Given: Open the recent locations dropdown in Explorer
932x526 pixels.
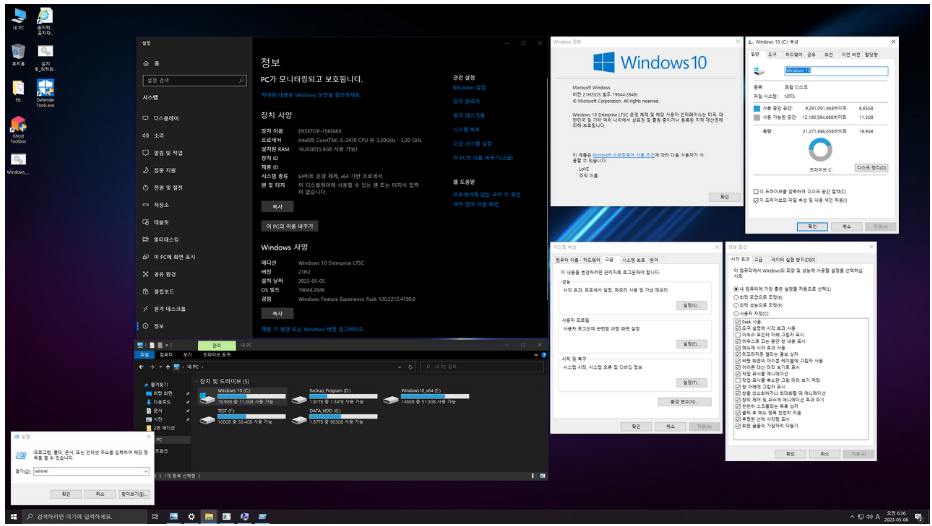Looking at the screenshot, I should click(160, 367).
